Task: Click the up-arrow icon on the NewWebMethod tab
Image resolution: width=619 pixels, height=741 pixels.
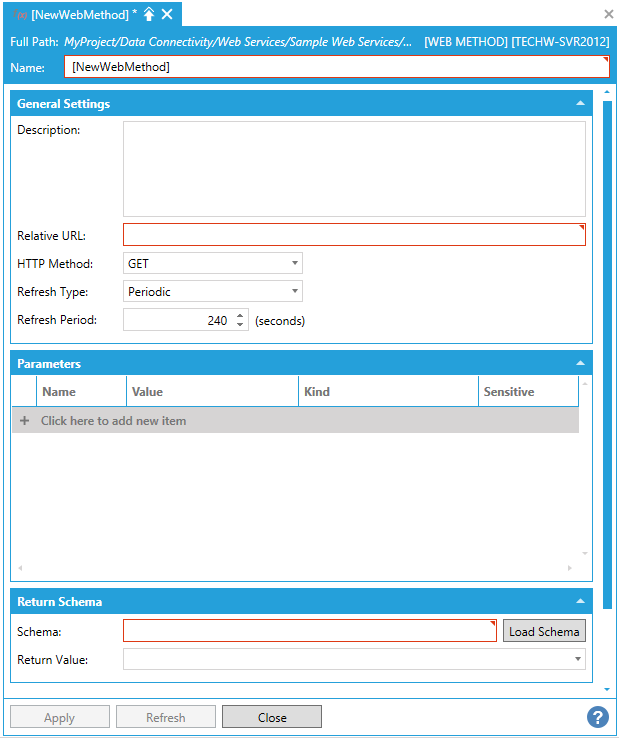Action: (x=149, y=14)
